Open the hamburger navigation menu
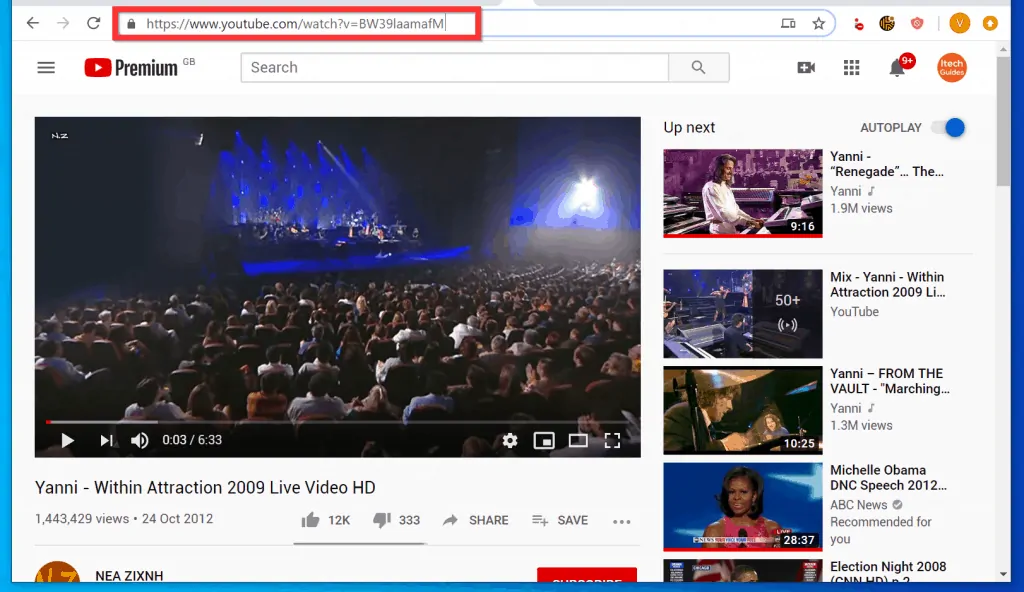The width and height of the screenshot is (1024, 592). (x=45, y=67)
